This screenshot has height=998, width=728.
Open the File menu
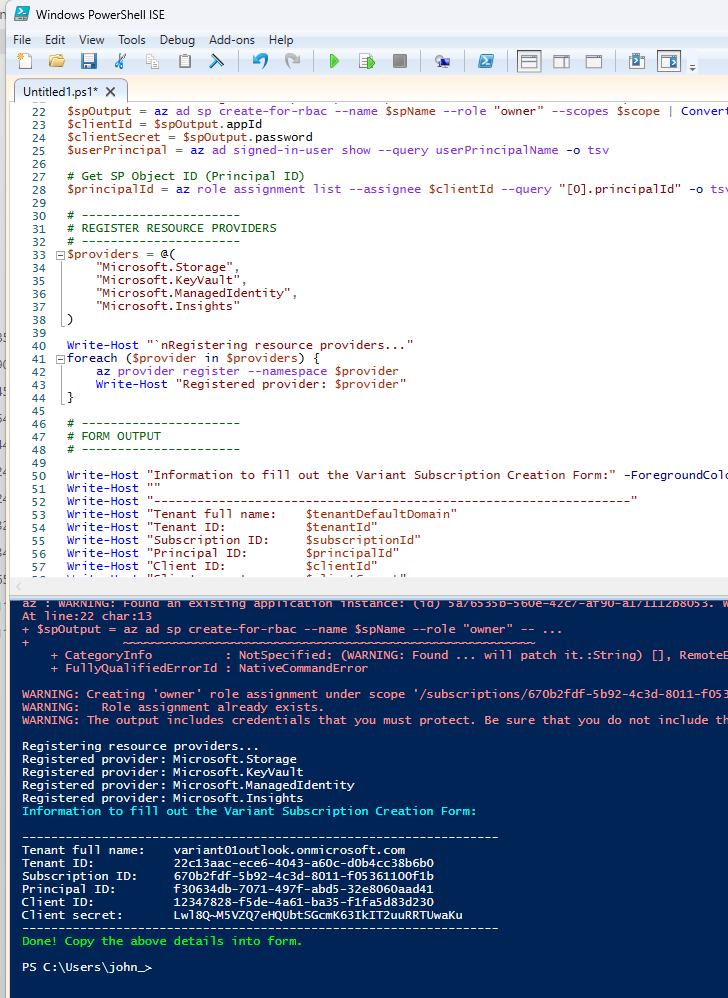point(22,39)
